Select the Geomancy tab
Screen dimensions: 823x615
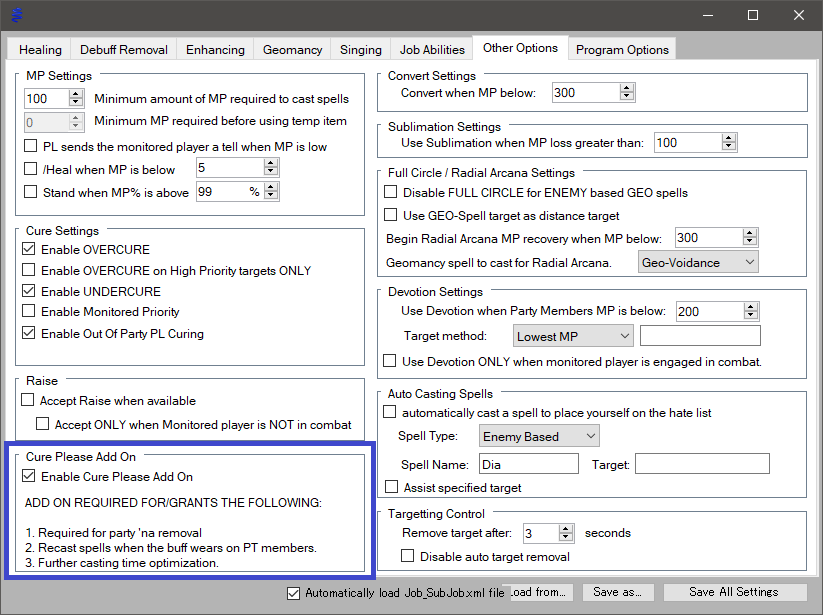(292, 50)
